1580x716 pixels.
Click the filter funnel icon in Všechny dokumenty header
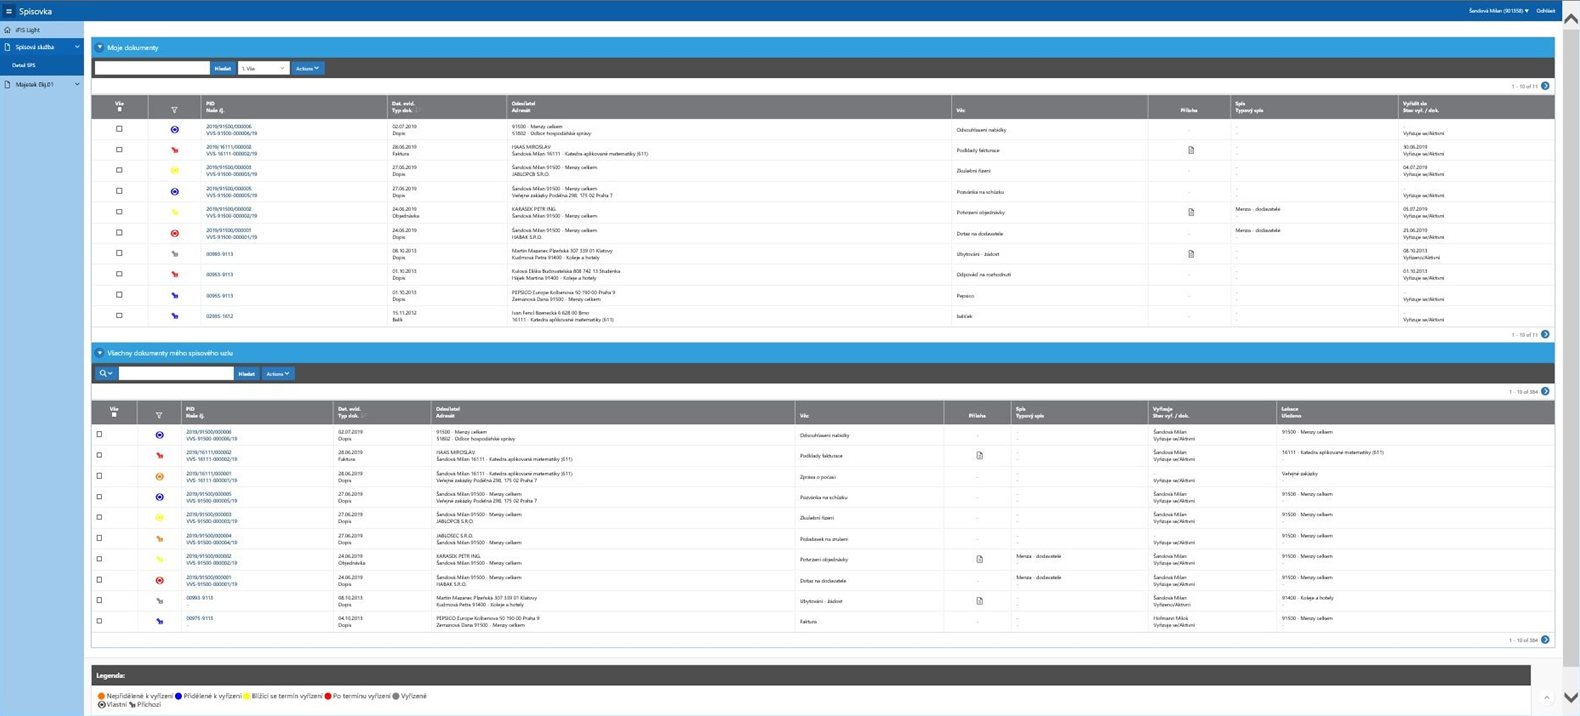(159, 415)
